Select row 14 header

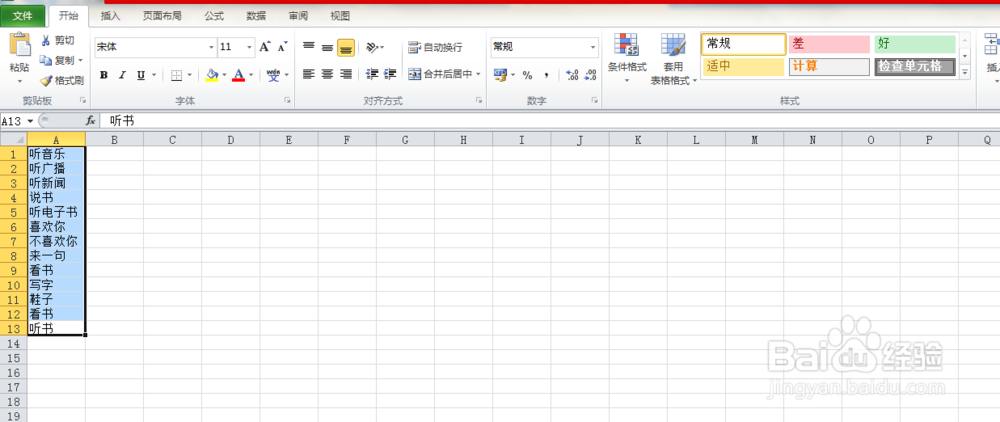[x=13, y=344]
